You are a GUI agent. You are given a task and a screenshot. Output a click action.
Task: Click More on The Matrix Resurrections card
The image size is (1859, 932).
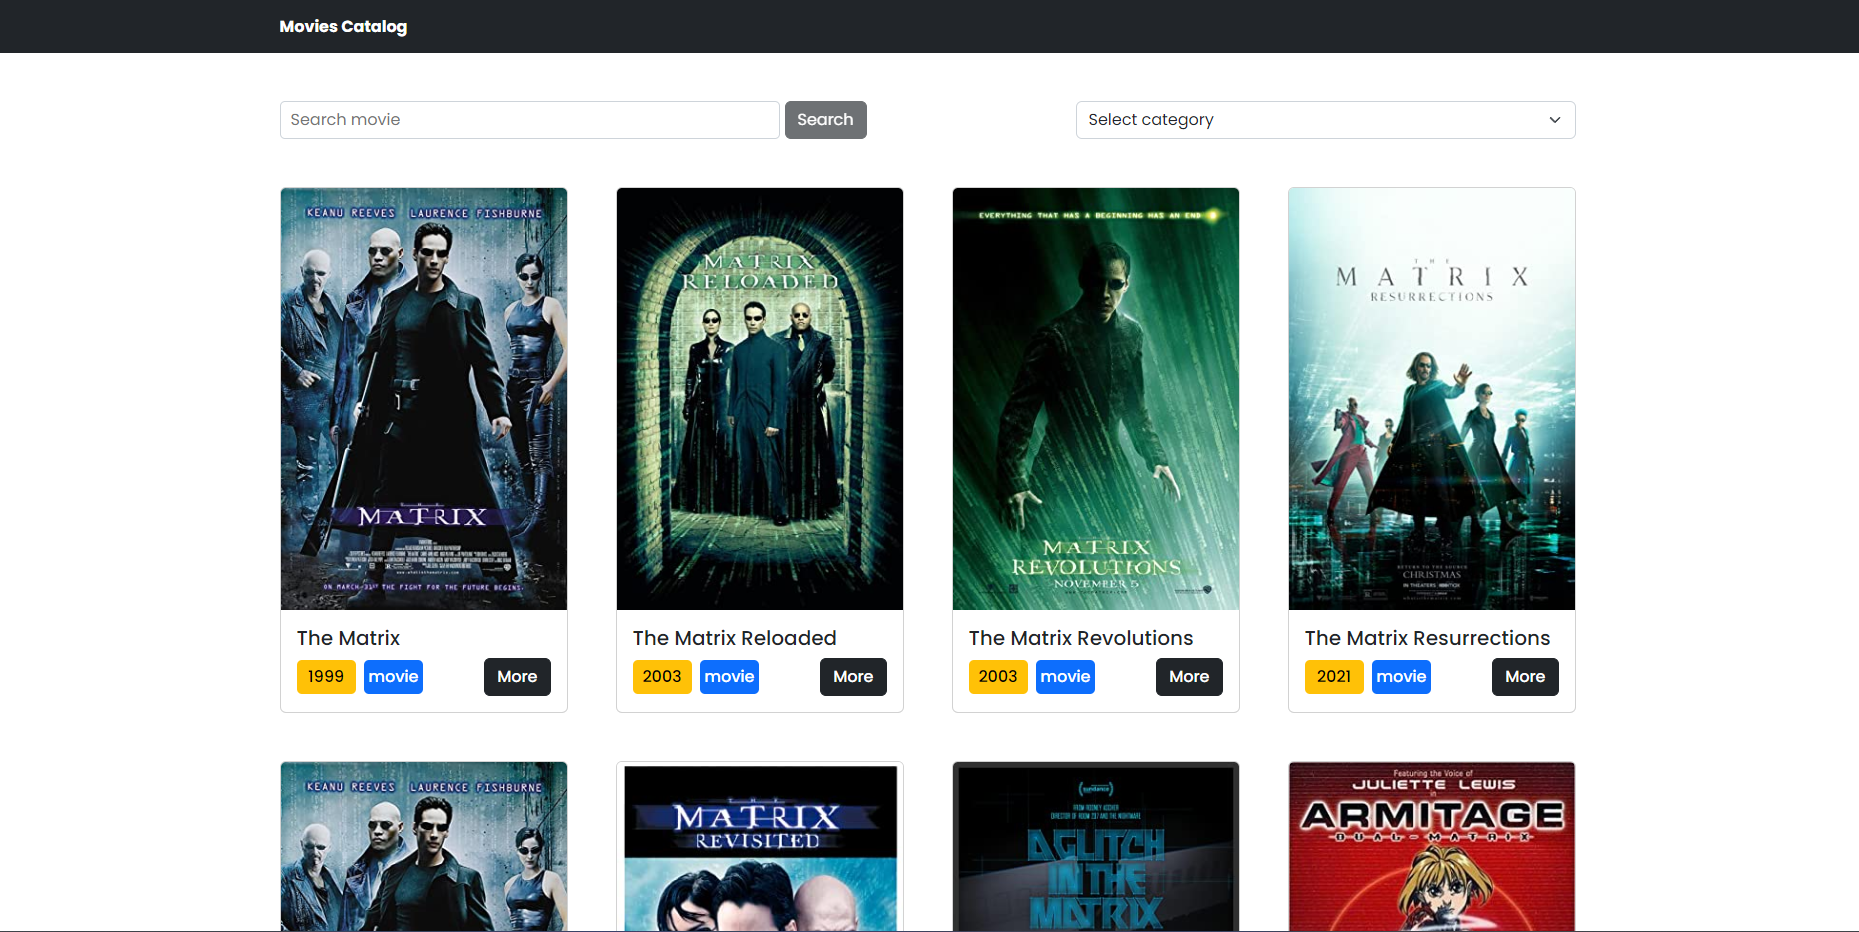(1525, 677)
